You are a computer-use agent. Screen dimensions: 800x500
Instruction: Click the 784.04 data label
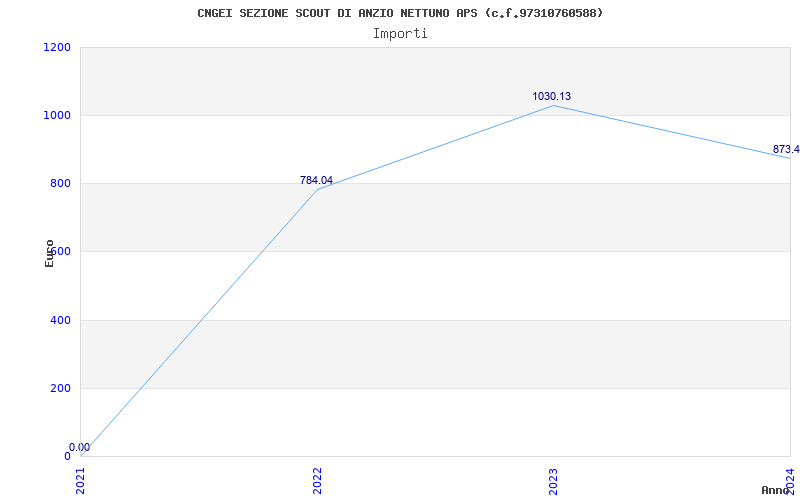[x=316, y=180]
